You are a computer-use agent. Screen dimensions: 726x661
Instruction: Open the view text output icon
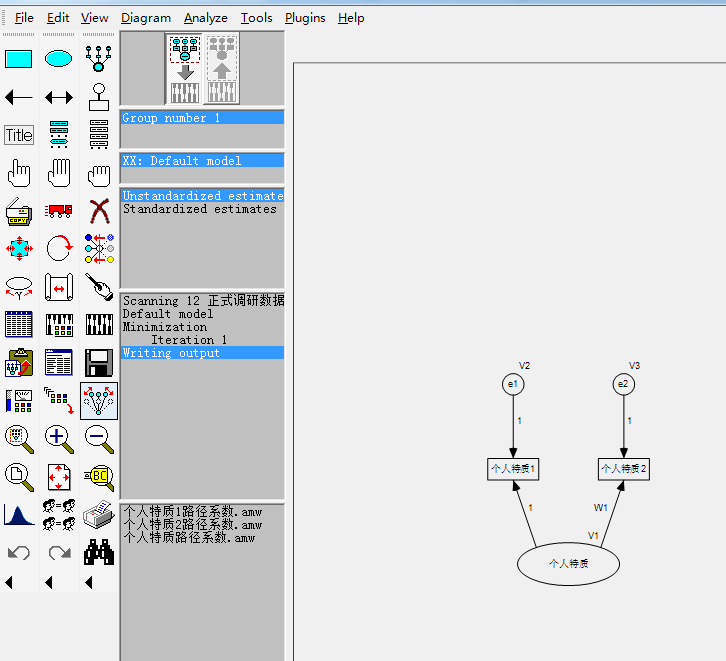coord(59,362)
